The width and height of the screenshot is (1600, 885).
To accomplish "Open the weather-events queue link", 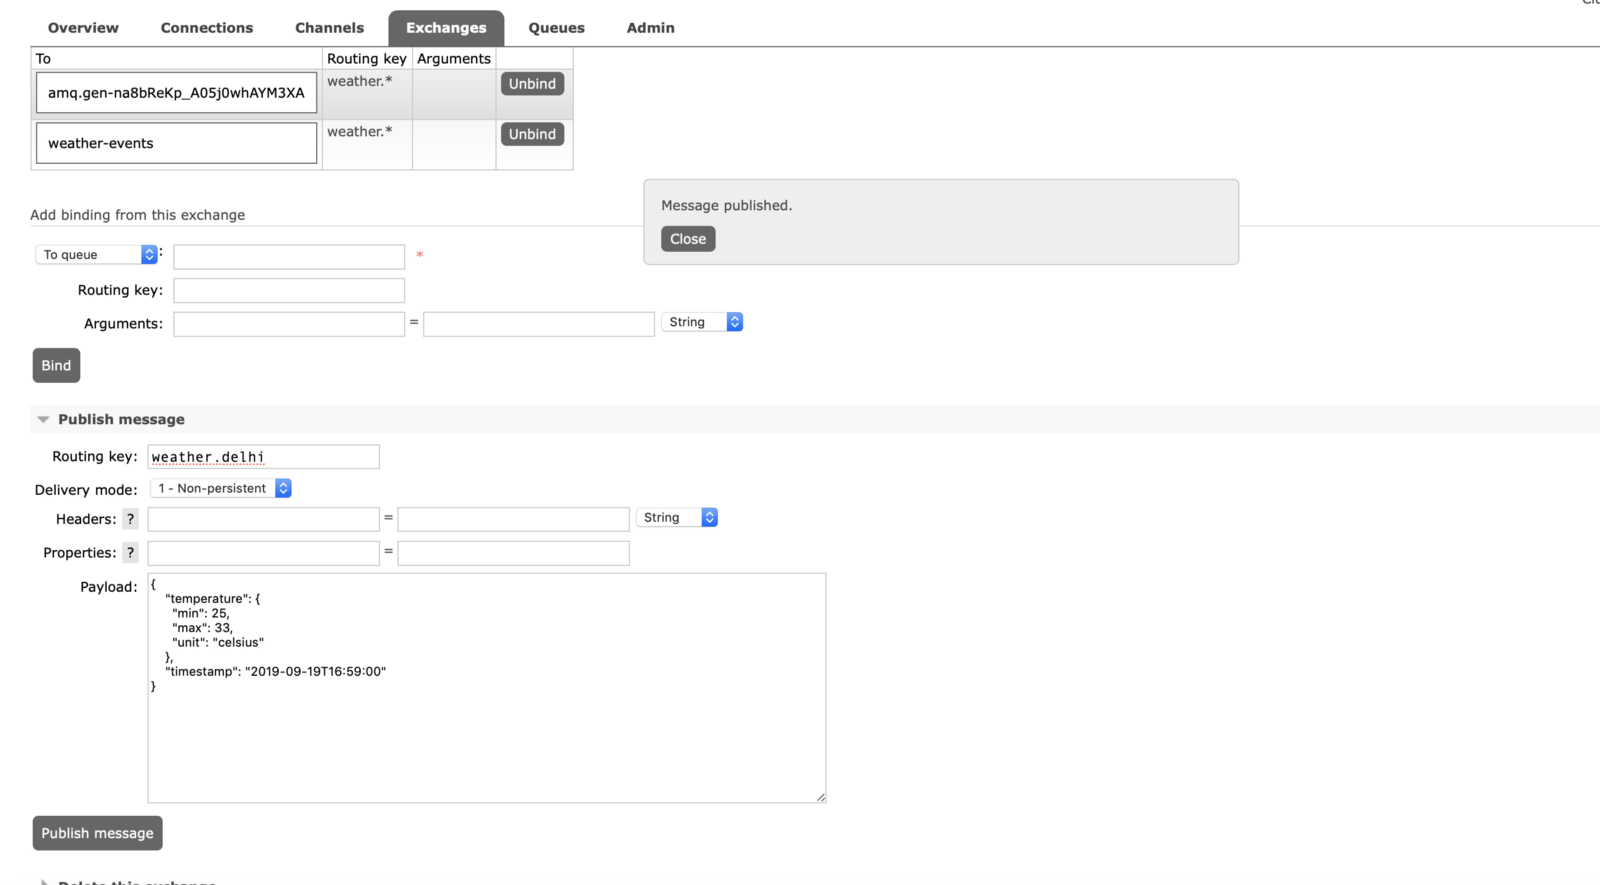I will (101, 143).
